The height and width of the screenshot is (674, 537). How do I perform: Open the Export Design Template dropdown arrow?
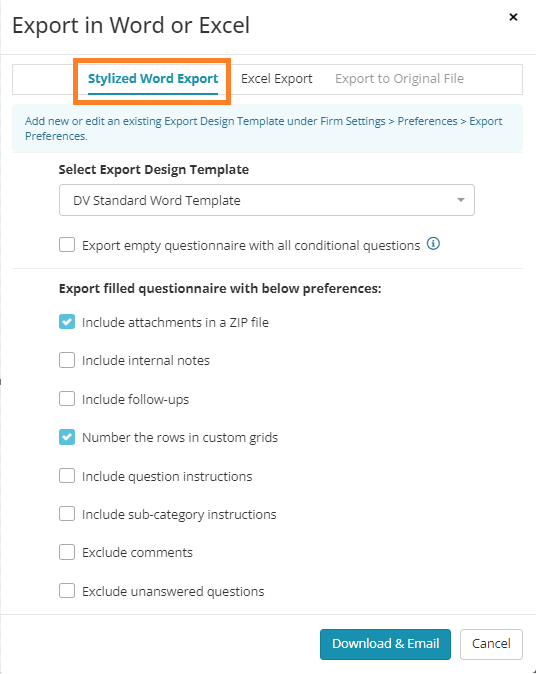461,200
